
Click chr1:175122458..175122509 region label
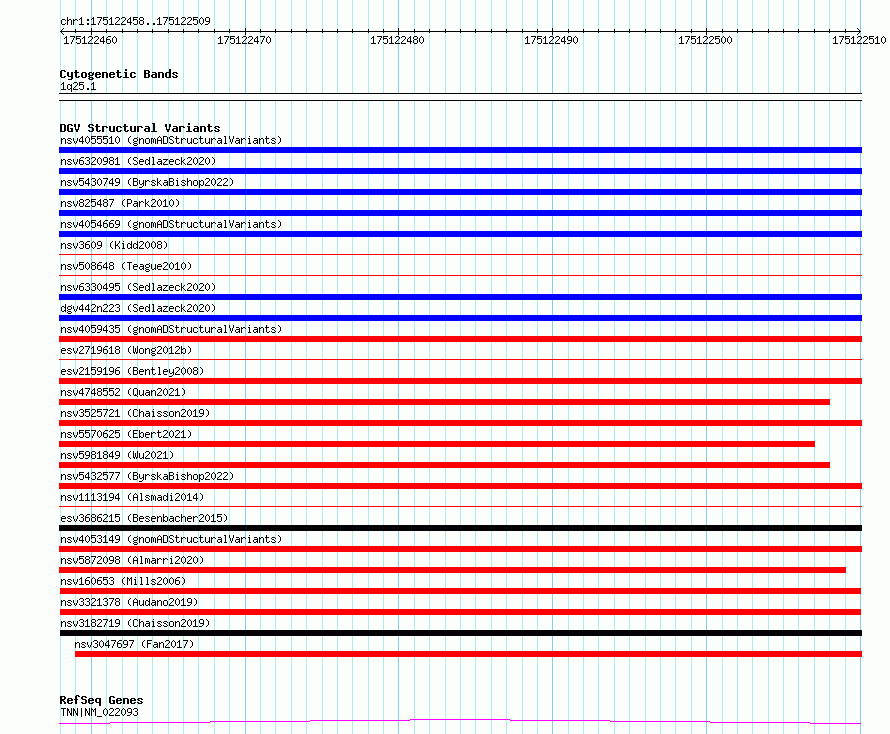(135, 21)
